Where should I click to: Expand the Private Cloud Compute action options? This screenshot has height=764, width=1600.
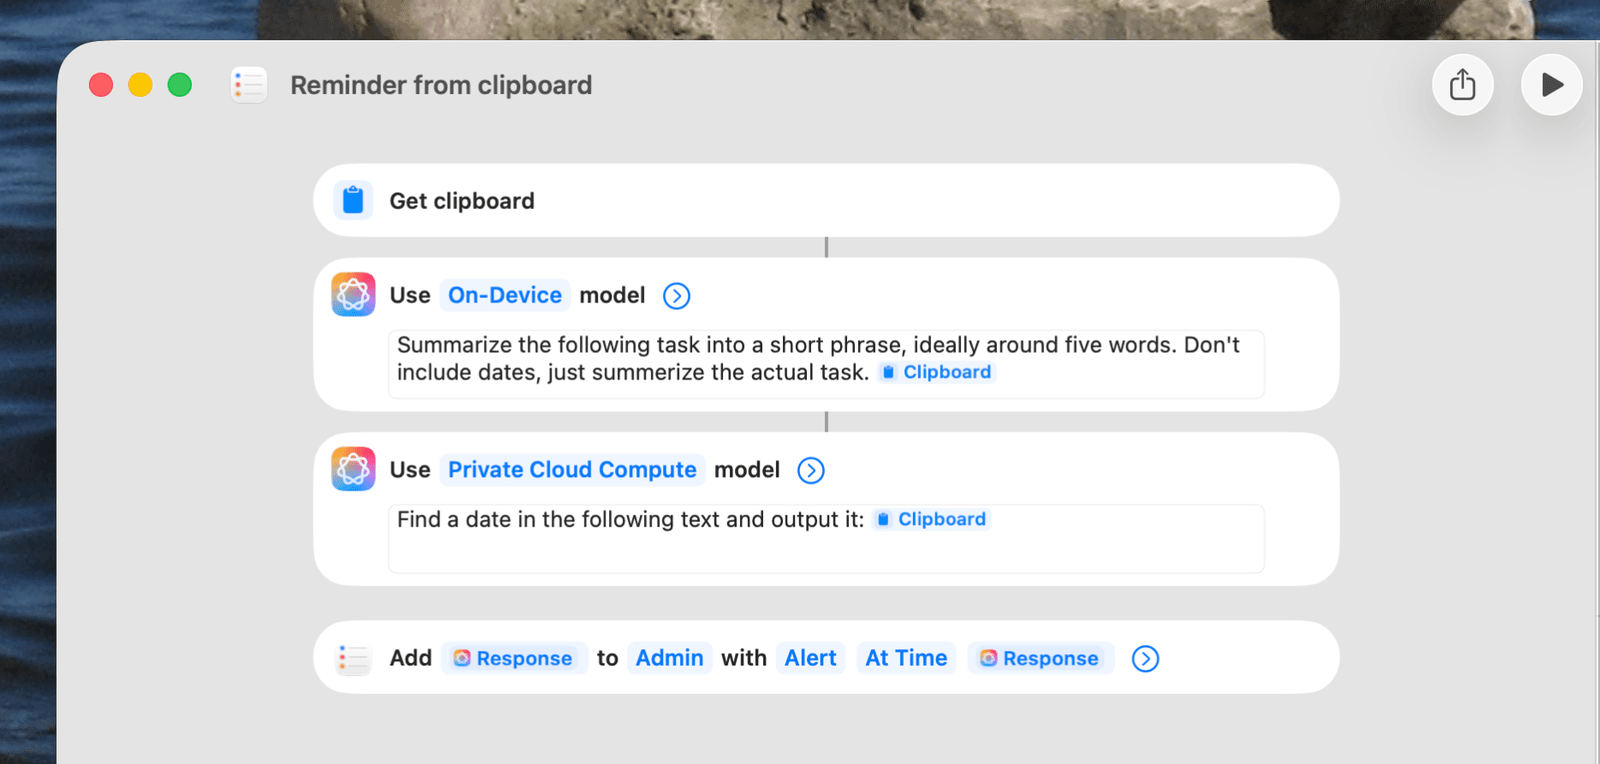(811, 470)
